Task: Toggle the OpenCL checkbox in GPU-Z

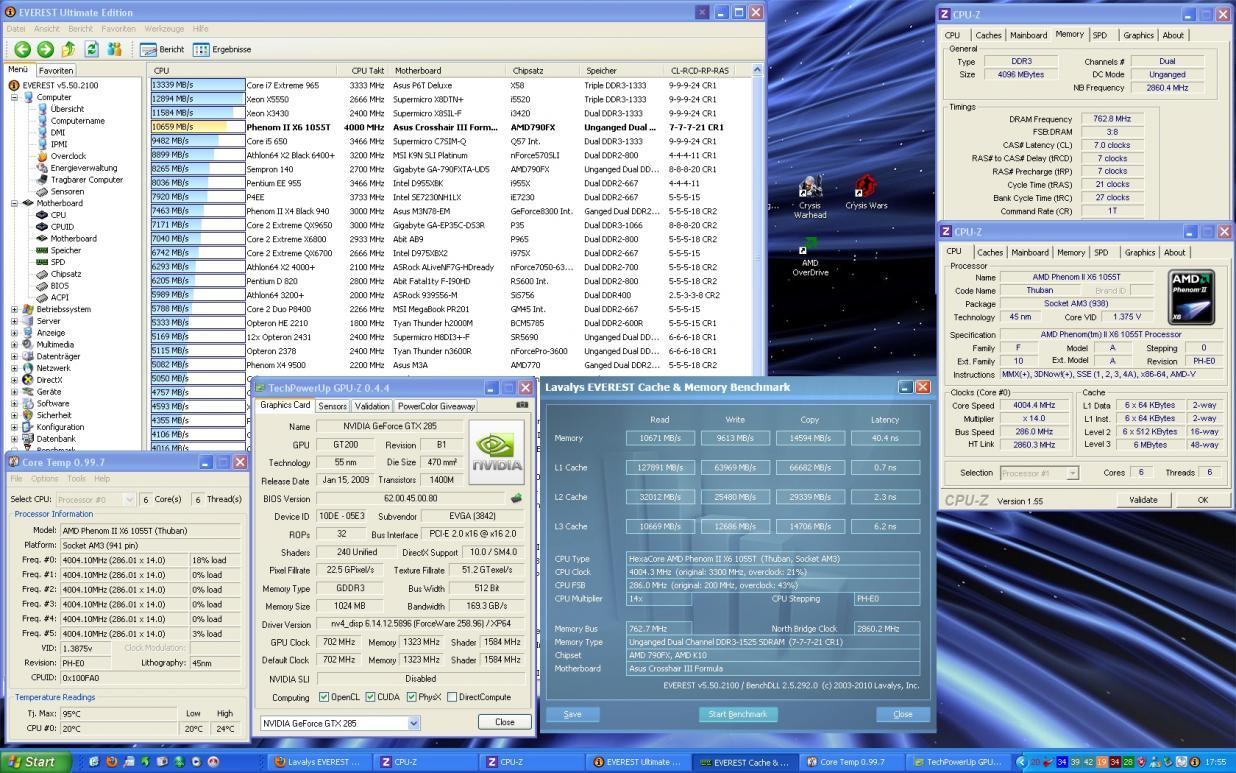Action: [324, 697]
